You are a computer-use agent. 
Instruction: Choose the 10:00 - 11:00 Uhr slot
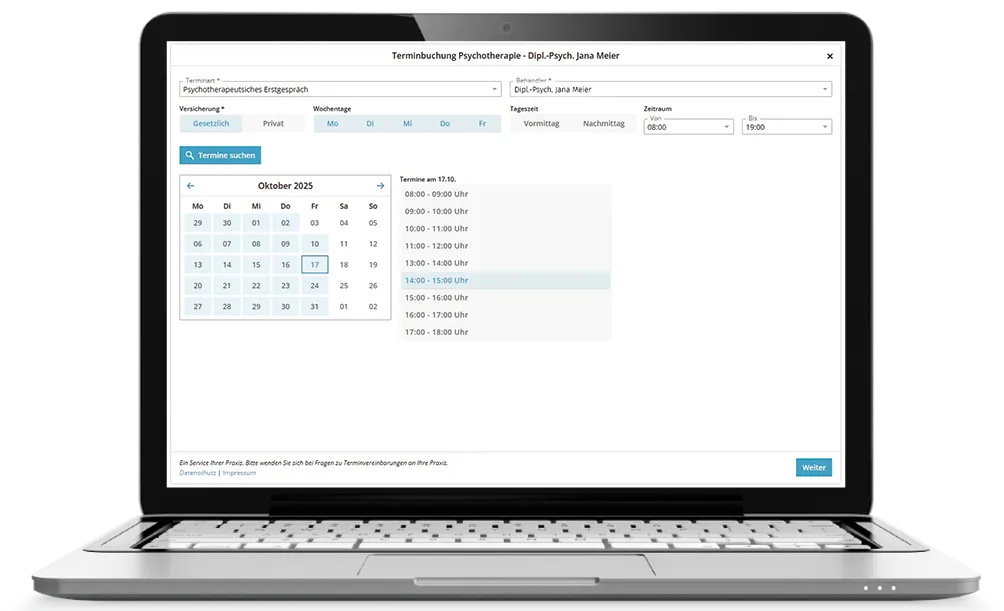coord(436,229)
